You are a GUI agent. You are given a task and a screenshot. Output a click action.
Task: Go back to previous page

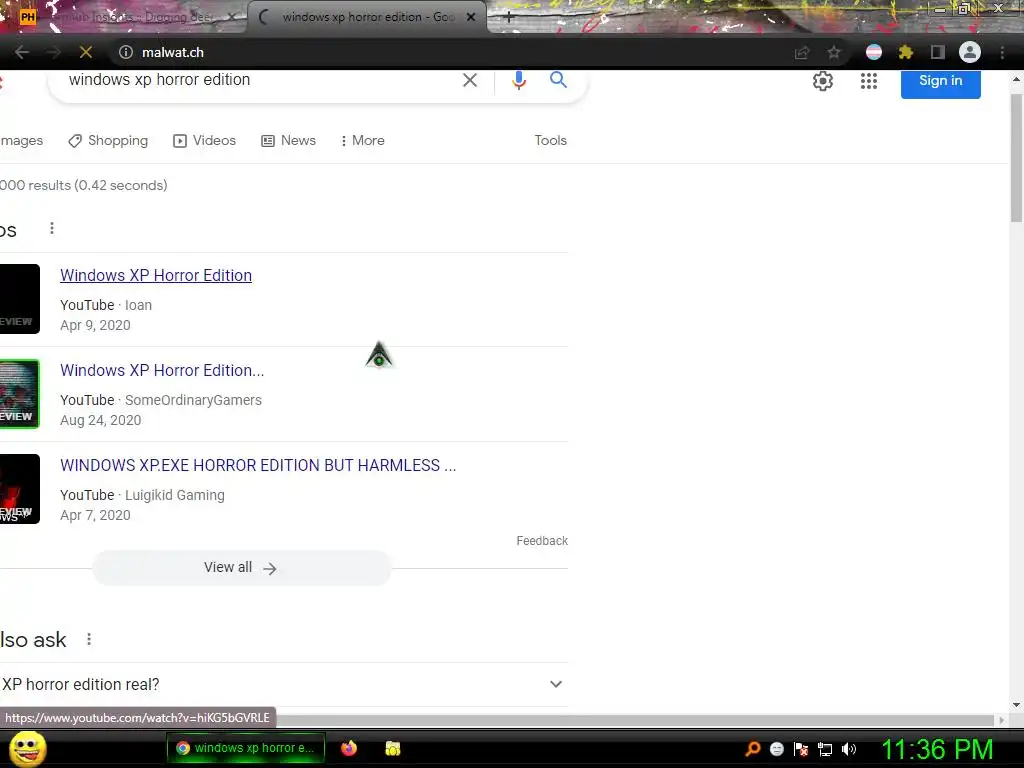pyautogui.click(x=22, y=52)
